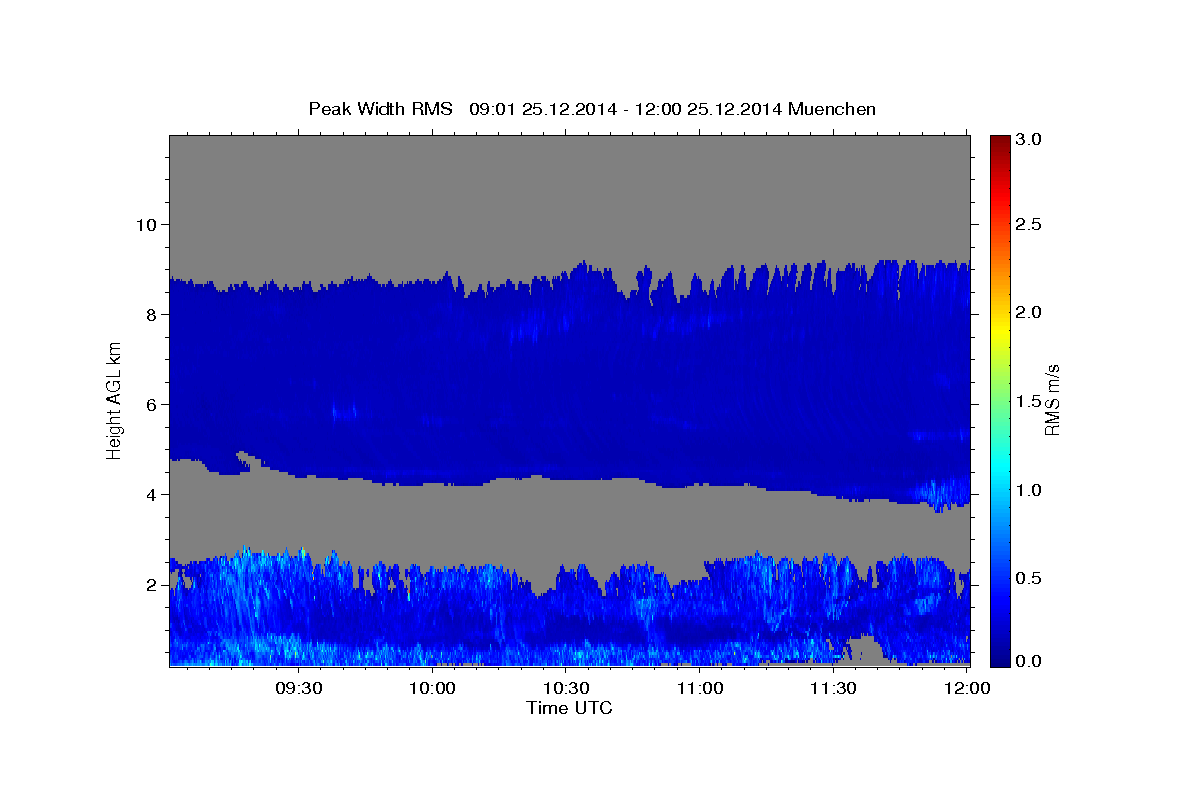This screenshot has height=800, width=1200.
Task: Click the 09:30 time tick label
Action: tap(298, 689)
